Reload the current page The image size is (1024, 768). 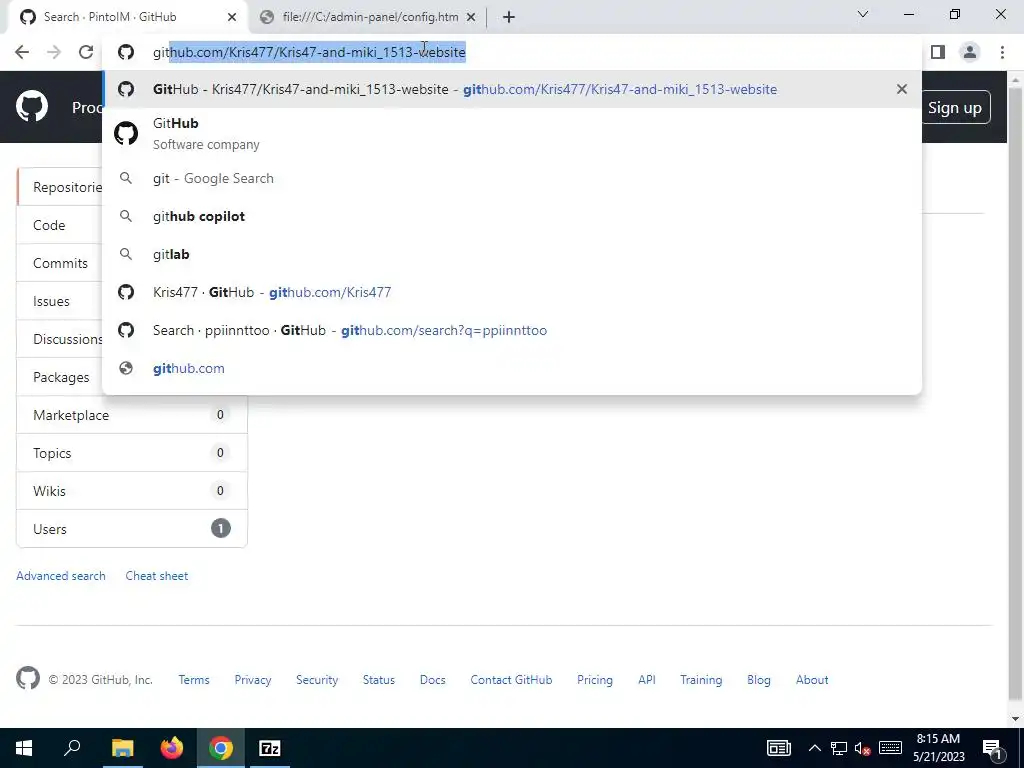86,52
